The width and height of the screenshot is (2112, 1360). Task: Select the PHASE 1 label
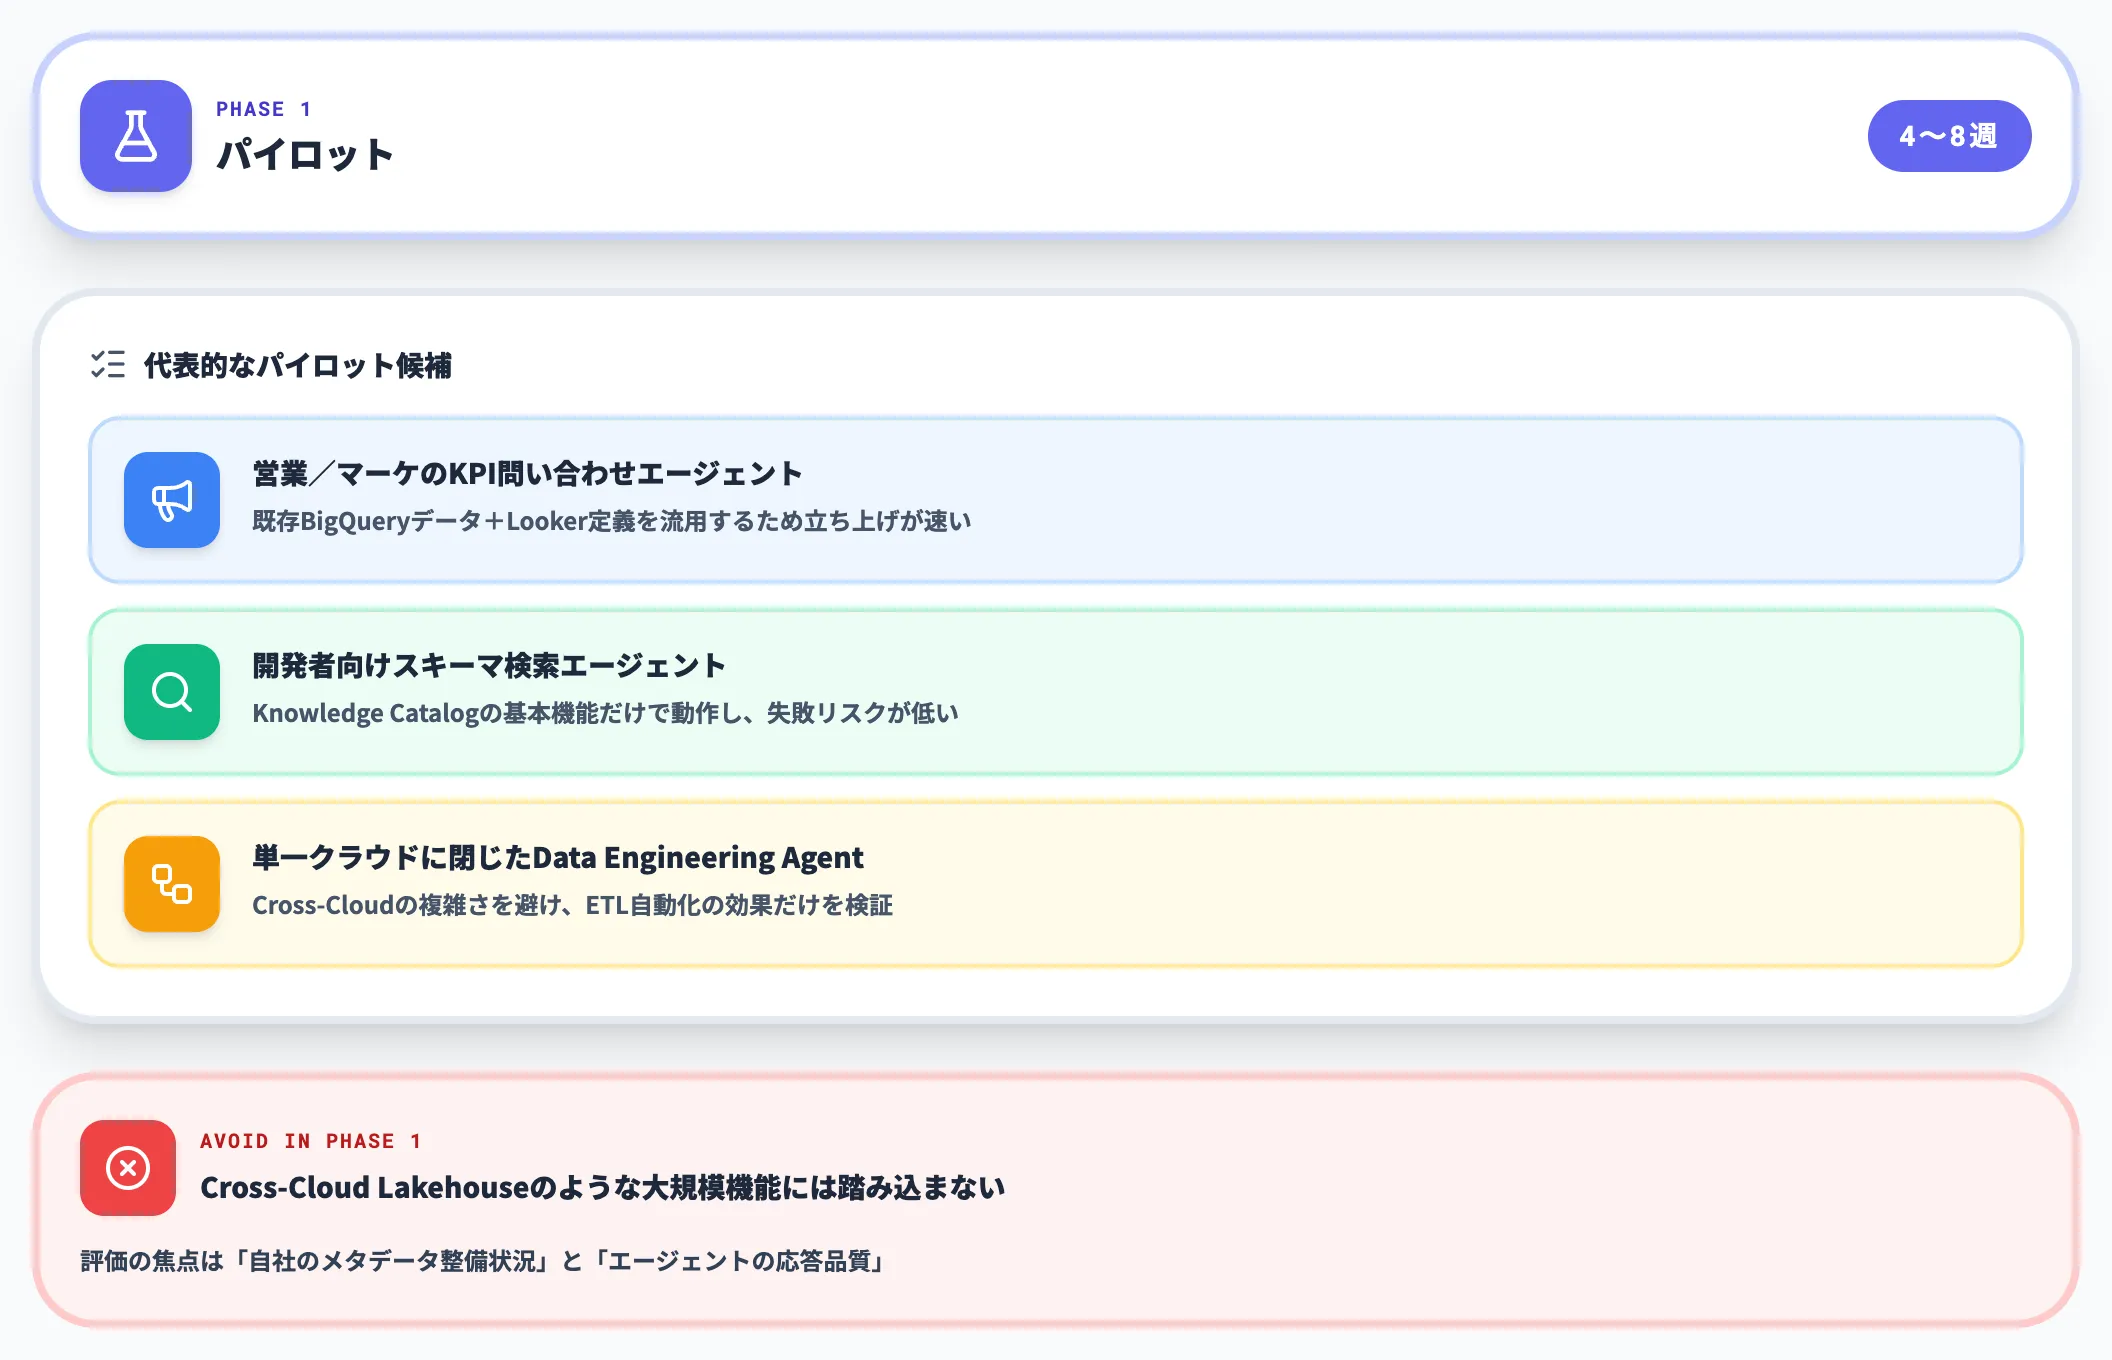(262, 109)
